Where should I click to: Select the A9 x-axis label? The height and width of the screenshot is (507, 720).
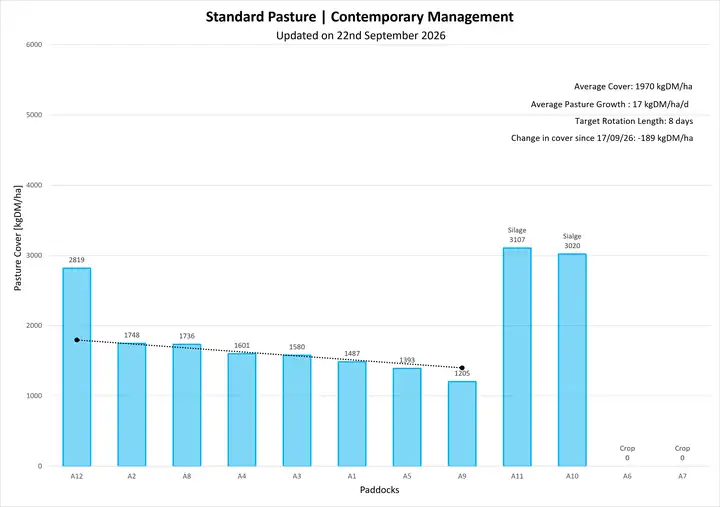(462, 476)
